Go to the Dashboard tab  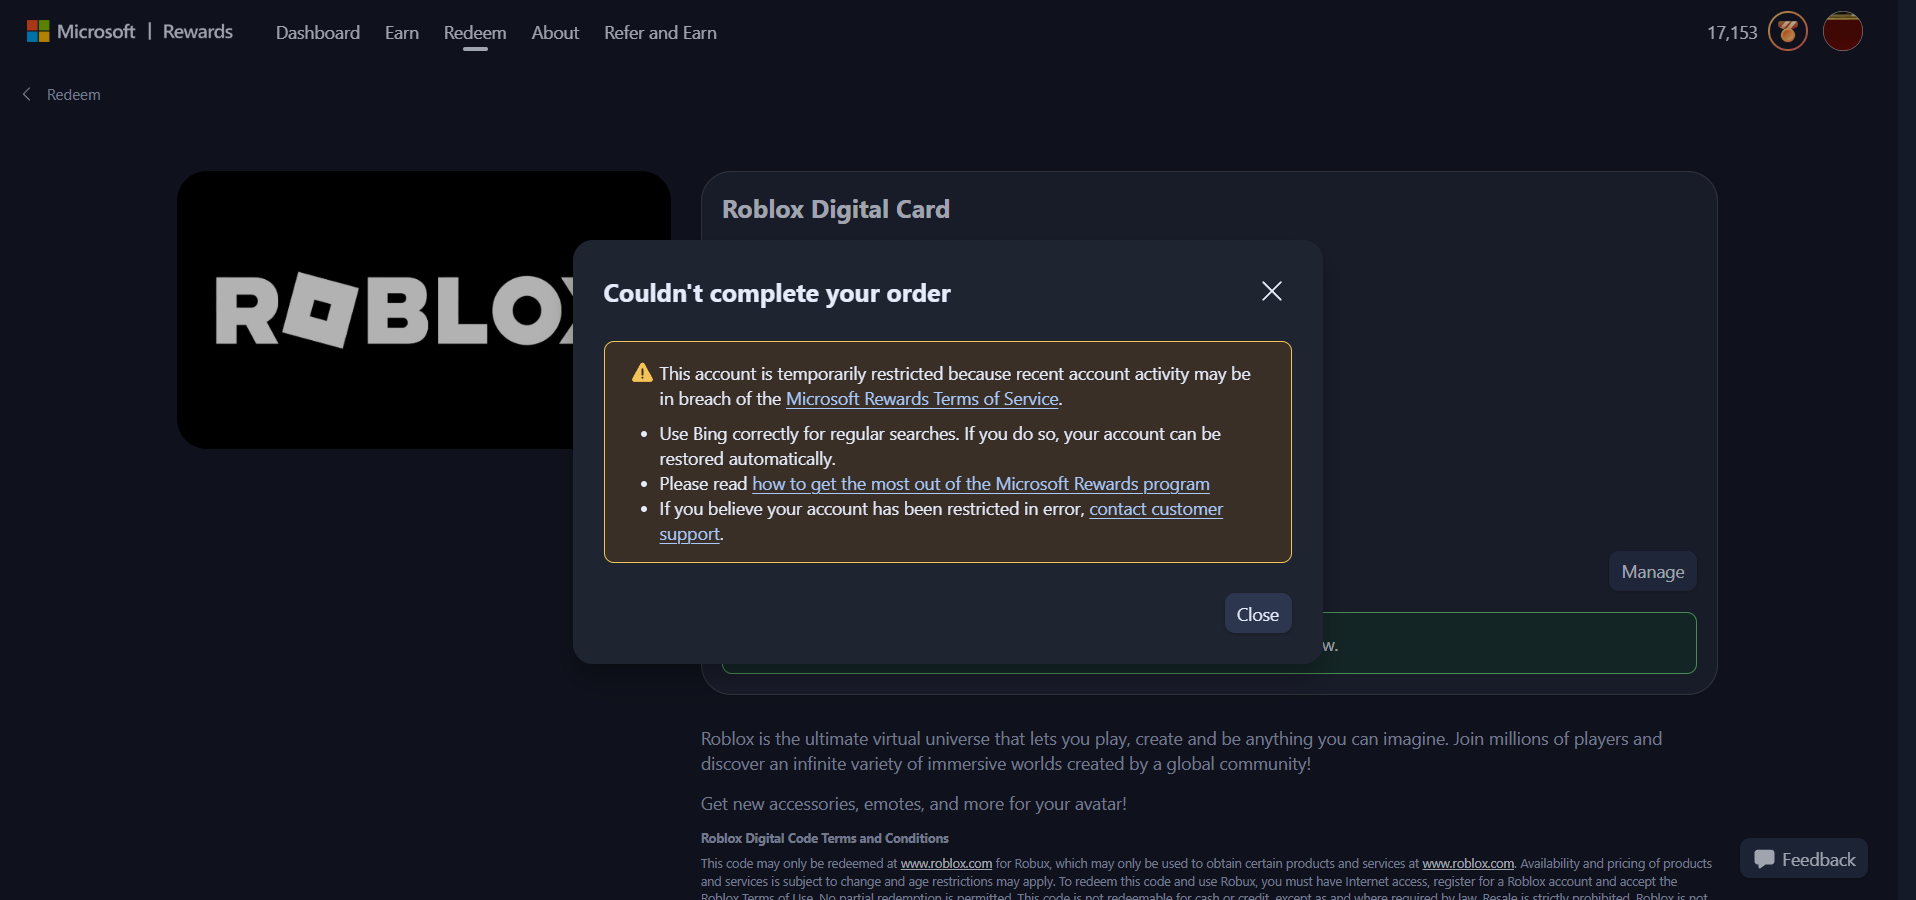318,33
